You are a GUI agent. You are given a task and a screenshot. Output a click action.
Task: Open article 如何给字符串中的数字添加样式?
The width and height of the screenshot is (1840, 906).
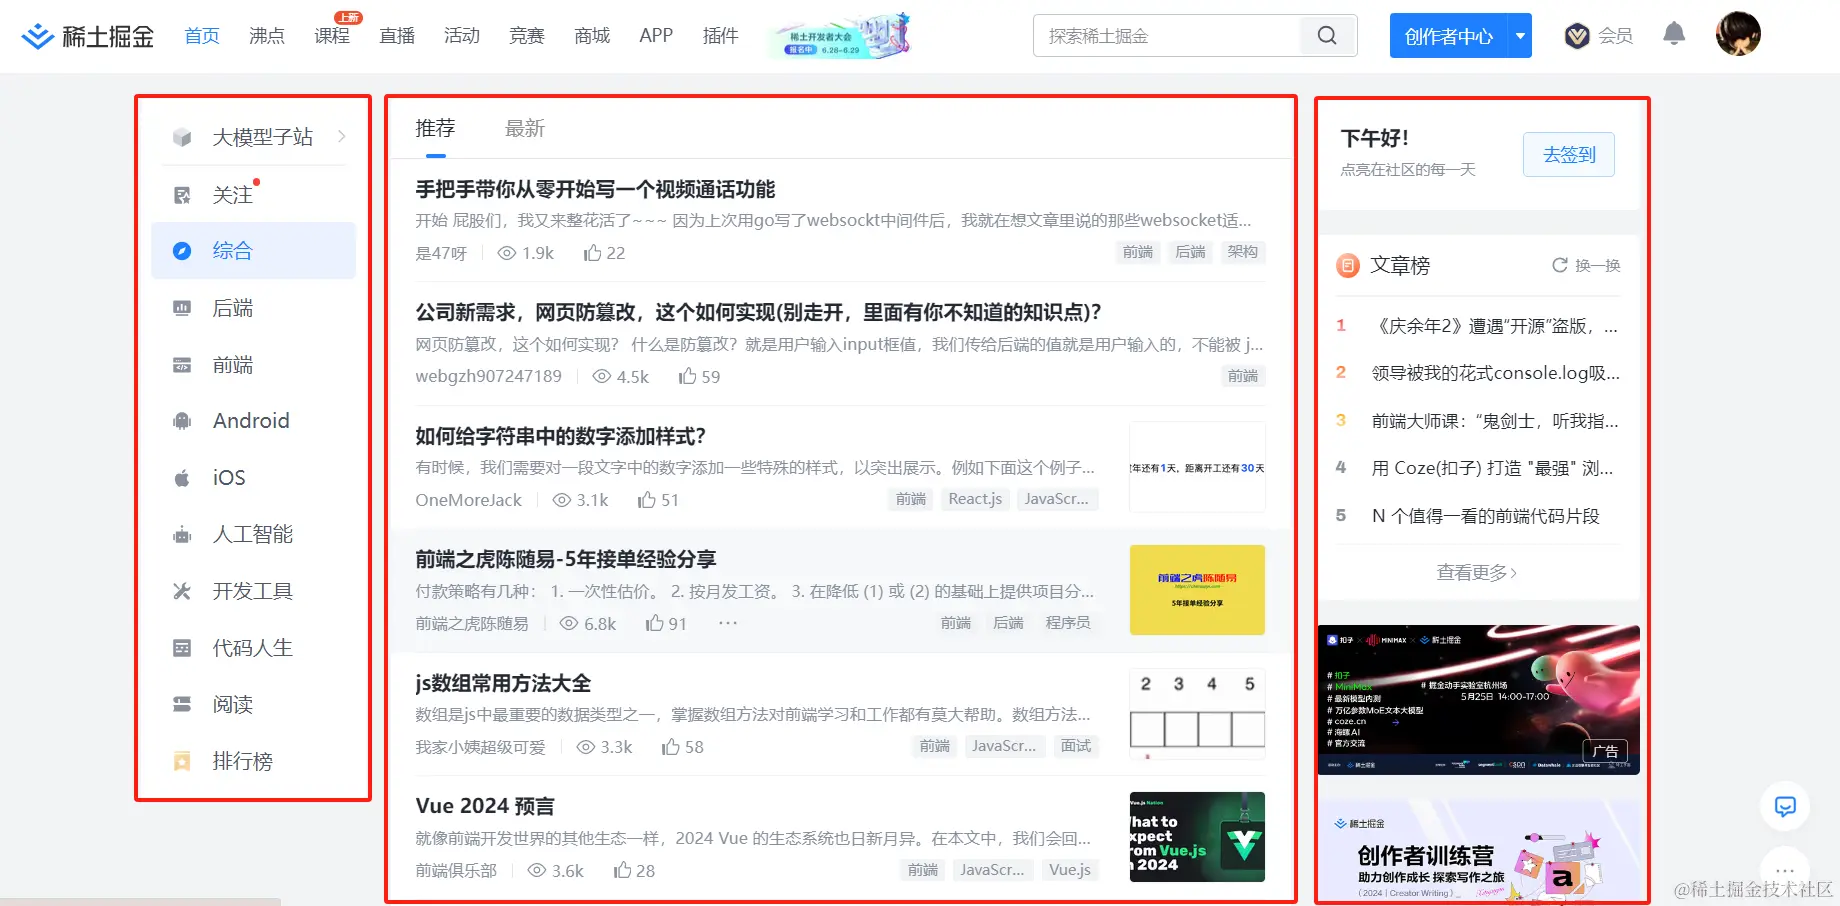561,436
